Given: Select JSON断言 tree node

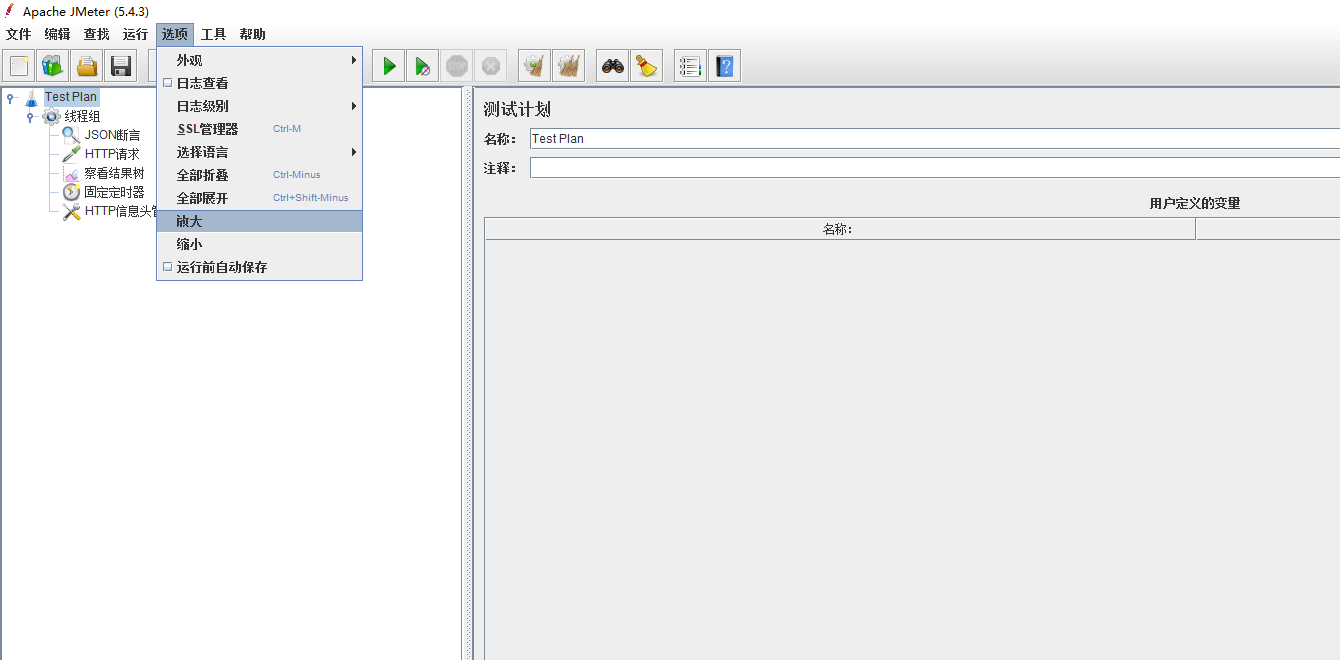Looking at the screenshot, I should tap(112, 135).
